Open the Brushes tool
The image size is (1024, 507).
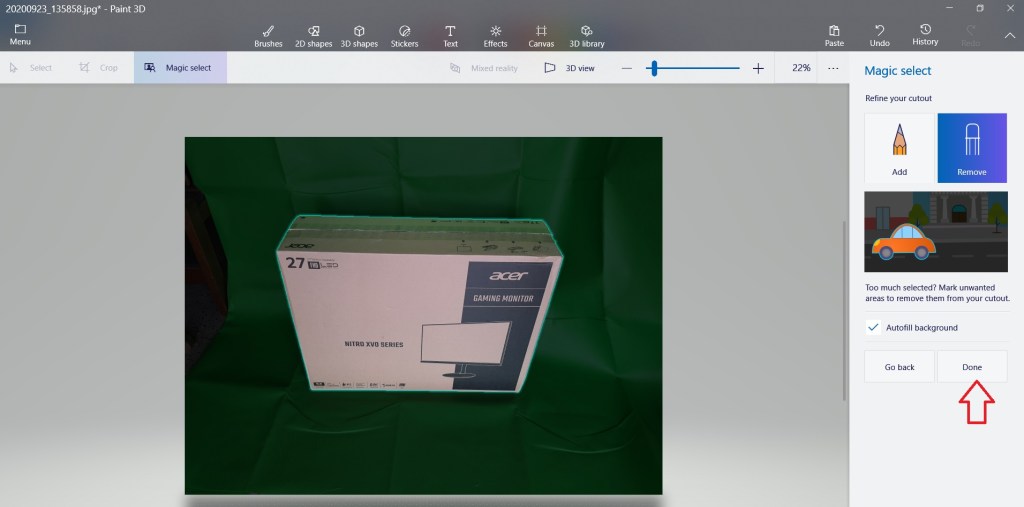pos(268,35)
